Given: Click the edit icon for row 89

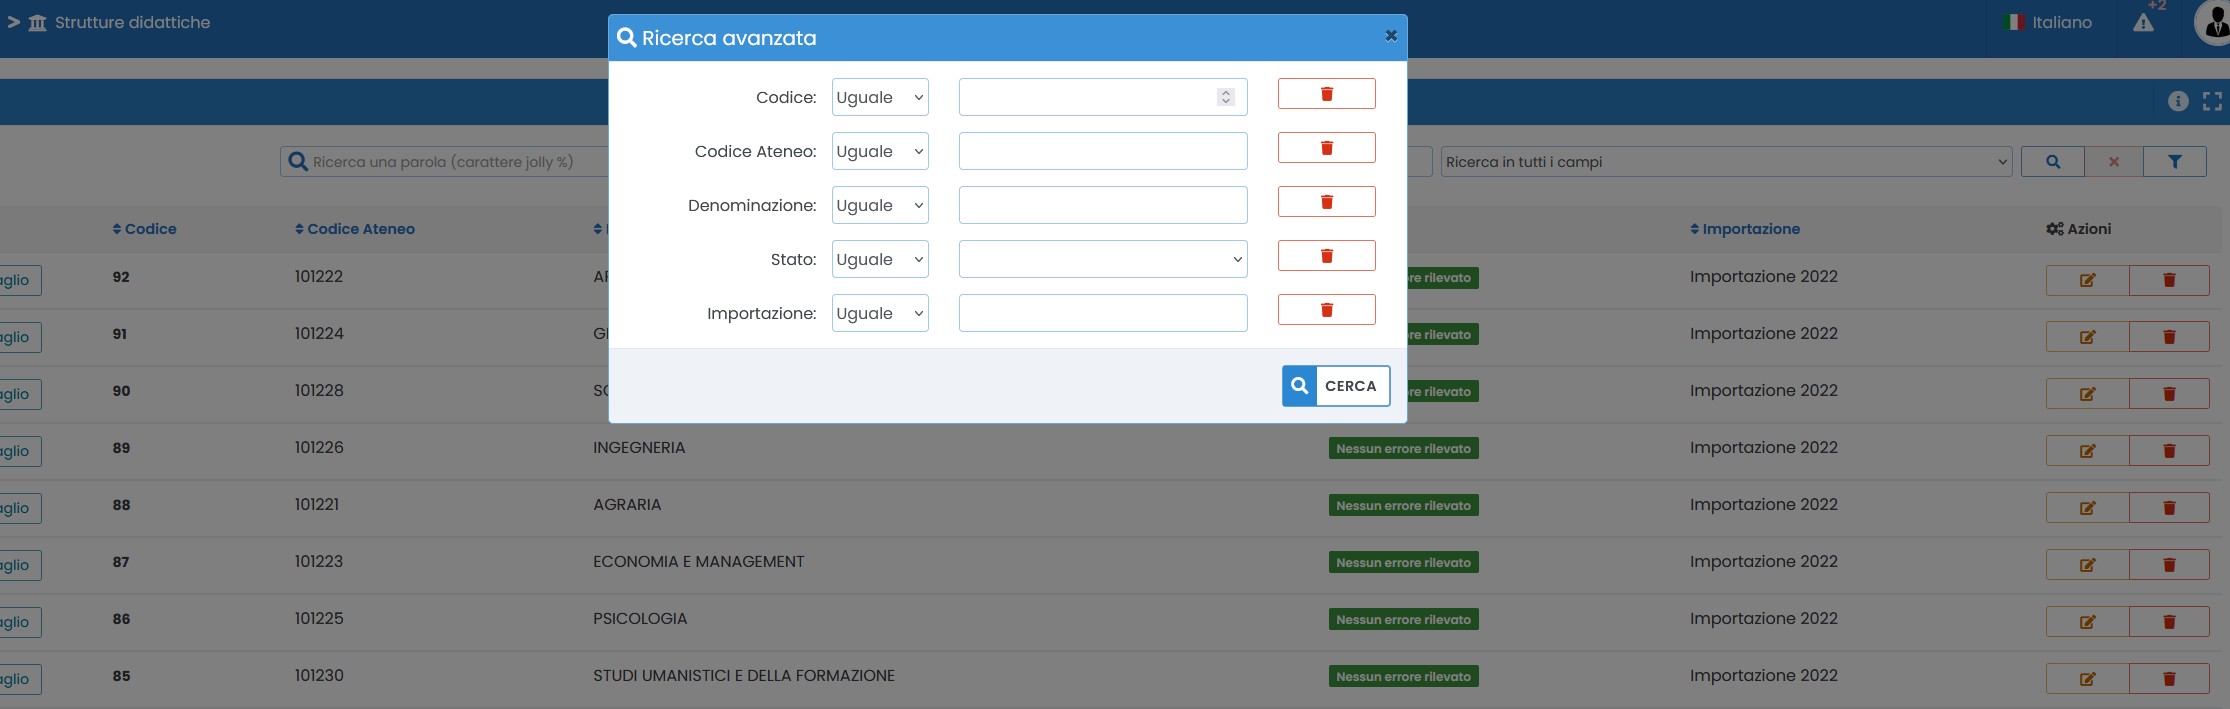Looking at the screenshot, I should (2087, 451).
